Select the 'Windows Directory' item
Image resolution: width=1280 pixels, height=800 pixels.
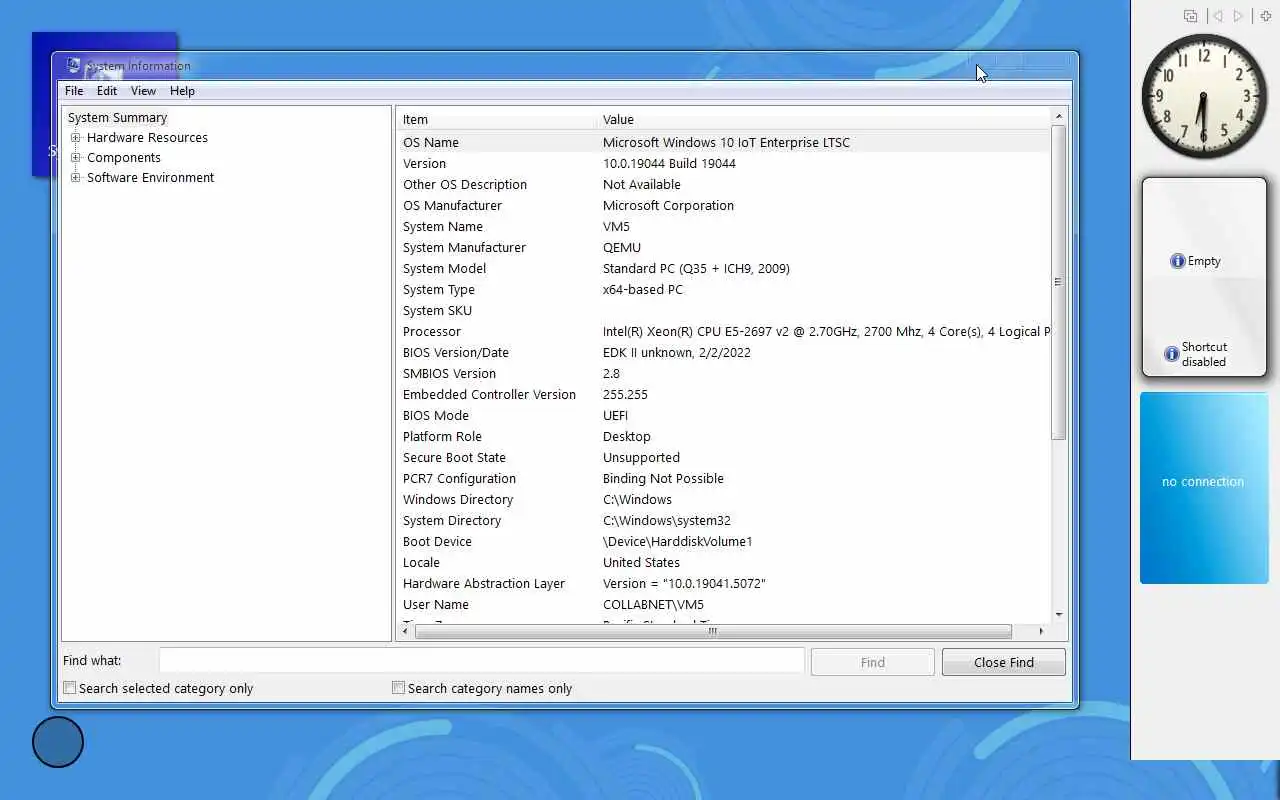pyautogui.click(x=458, y=500)
